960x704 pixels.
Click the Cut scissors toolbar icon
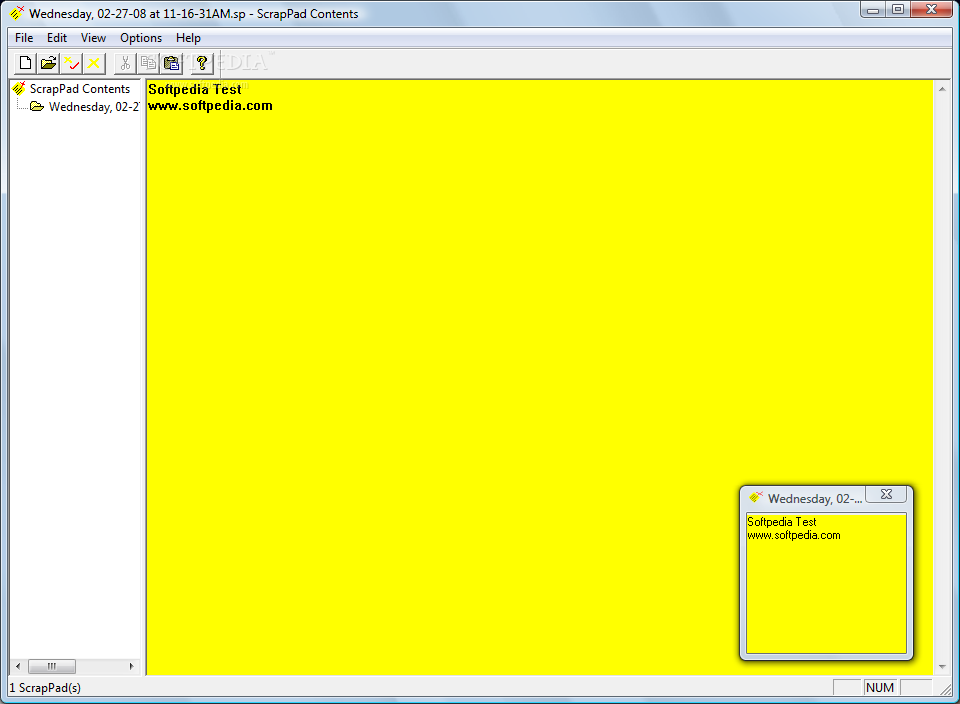(x=126, y=63)
